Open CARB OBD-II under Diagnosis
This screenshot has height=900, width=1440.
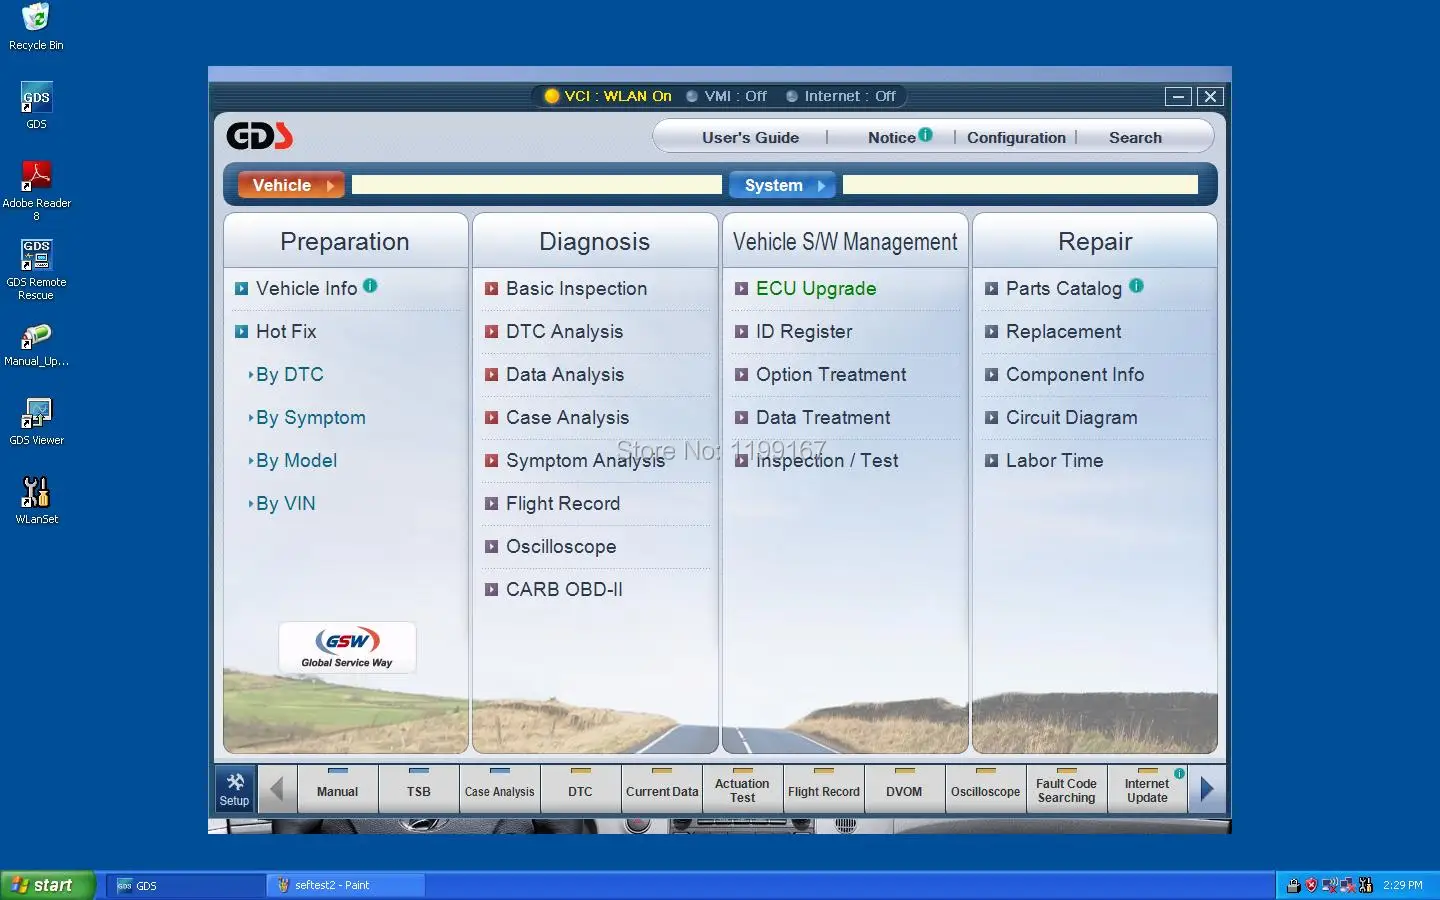point(564,590)
